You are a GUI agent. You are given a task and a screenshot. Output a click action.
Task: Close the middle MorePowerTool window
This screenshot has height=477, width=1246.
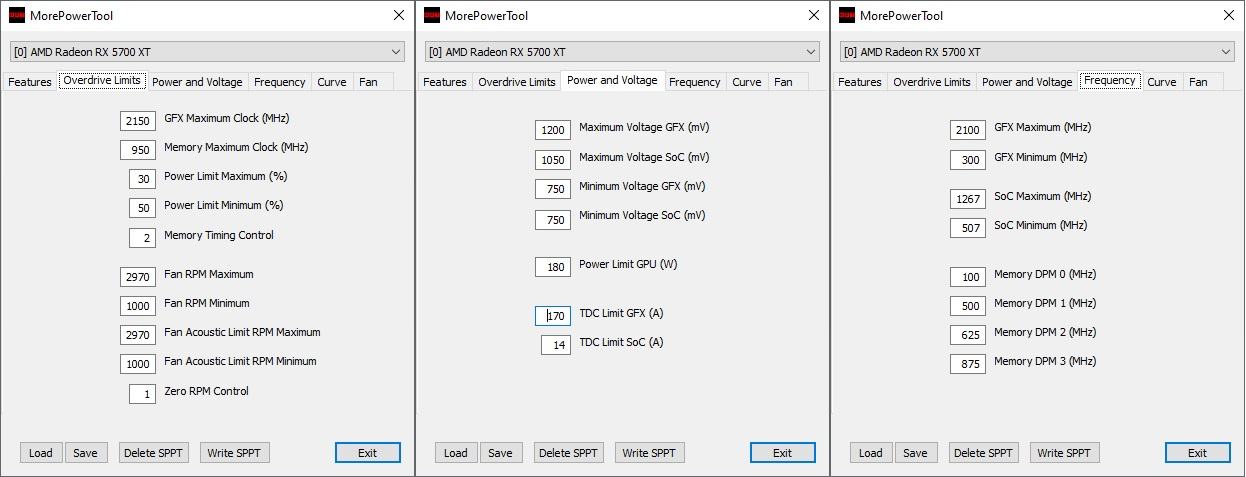(x=814, y=15)
